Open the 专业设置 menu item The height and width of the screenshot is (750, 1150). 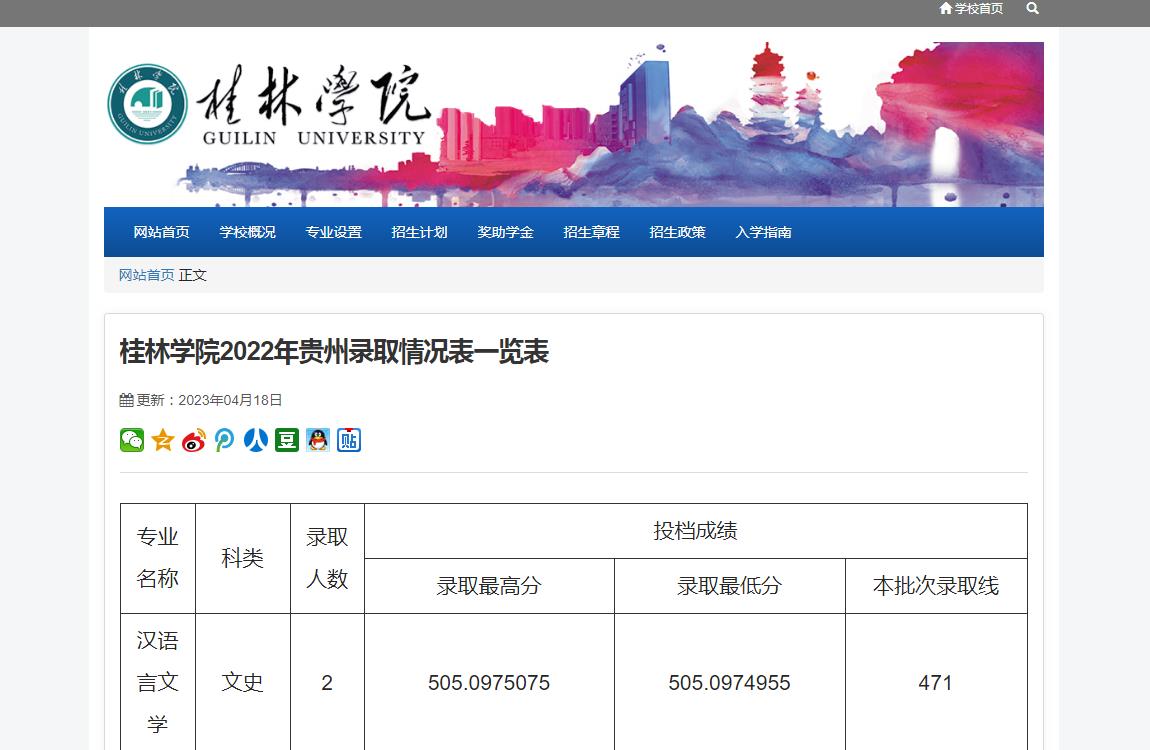pos(334,232)
